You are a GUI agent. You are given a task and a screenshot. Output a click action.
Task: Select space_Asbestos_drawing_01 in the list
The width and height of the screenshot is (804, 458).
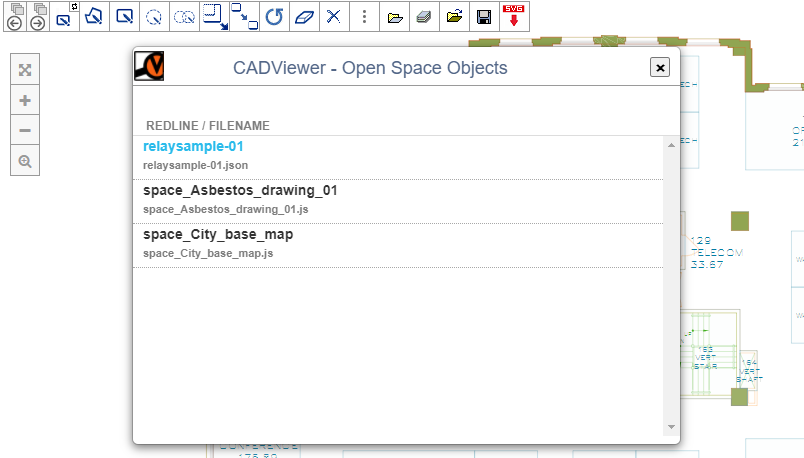[240, 191]
